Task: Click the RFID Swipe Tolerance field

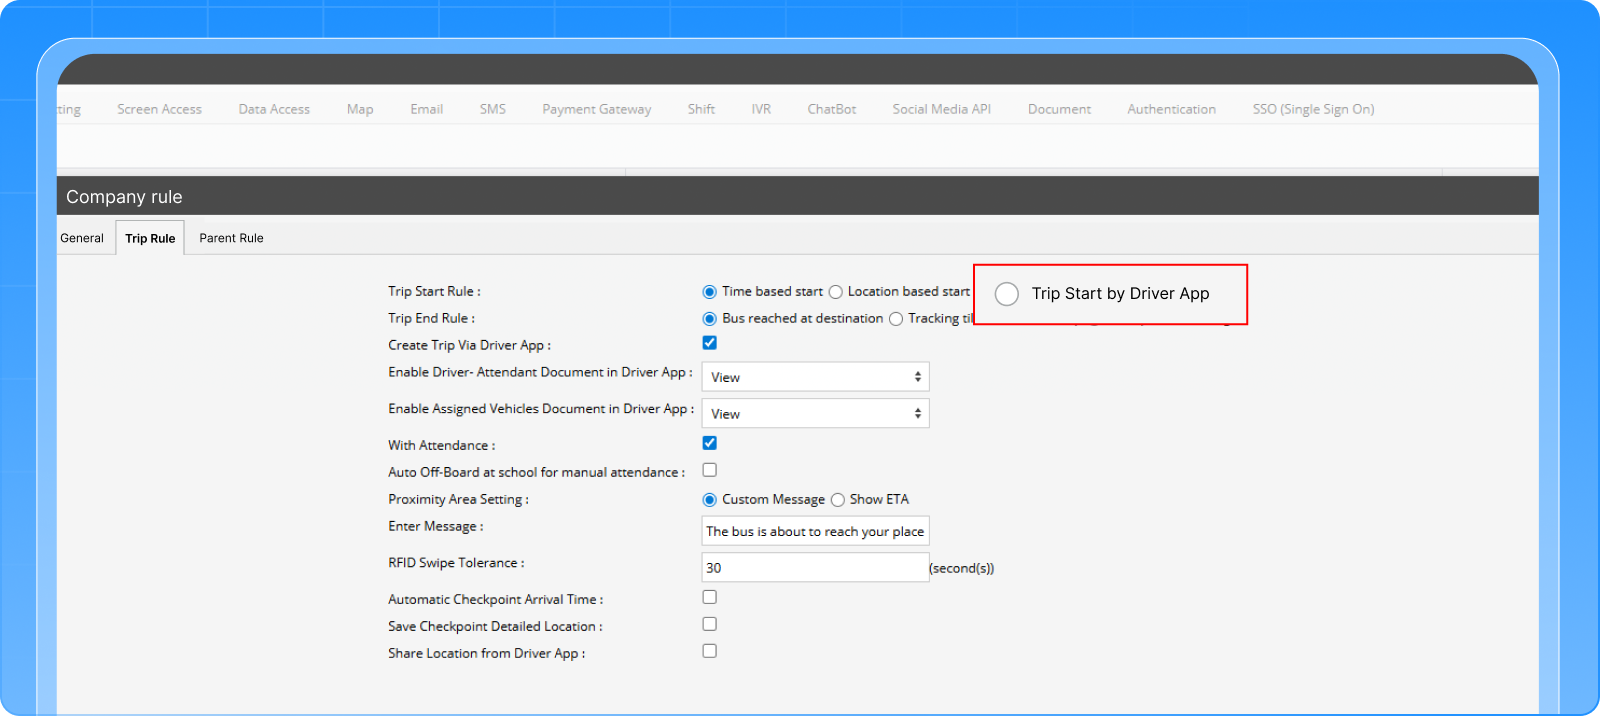Action: (x=815, y=568)
